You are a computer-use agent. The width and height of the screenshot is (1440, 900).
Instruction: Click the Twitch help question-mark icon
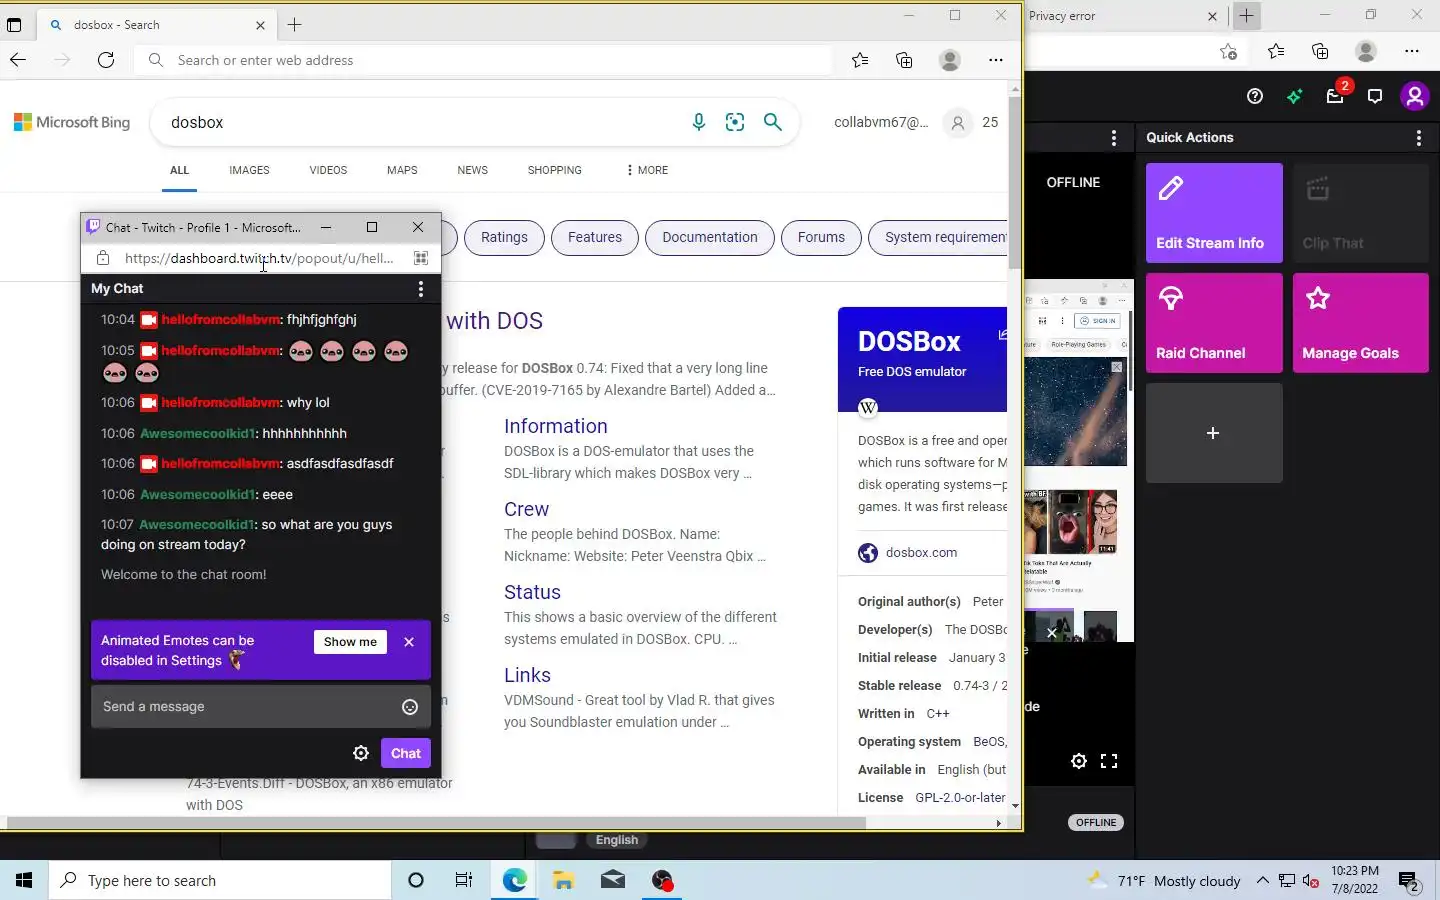1255,96
